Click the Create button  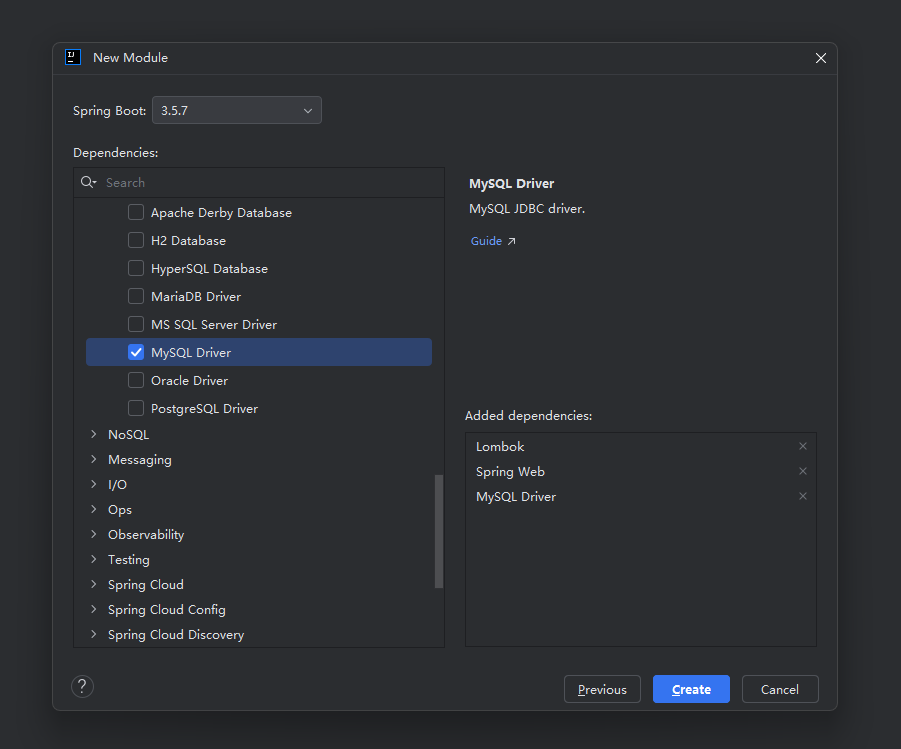[691, 689]
